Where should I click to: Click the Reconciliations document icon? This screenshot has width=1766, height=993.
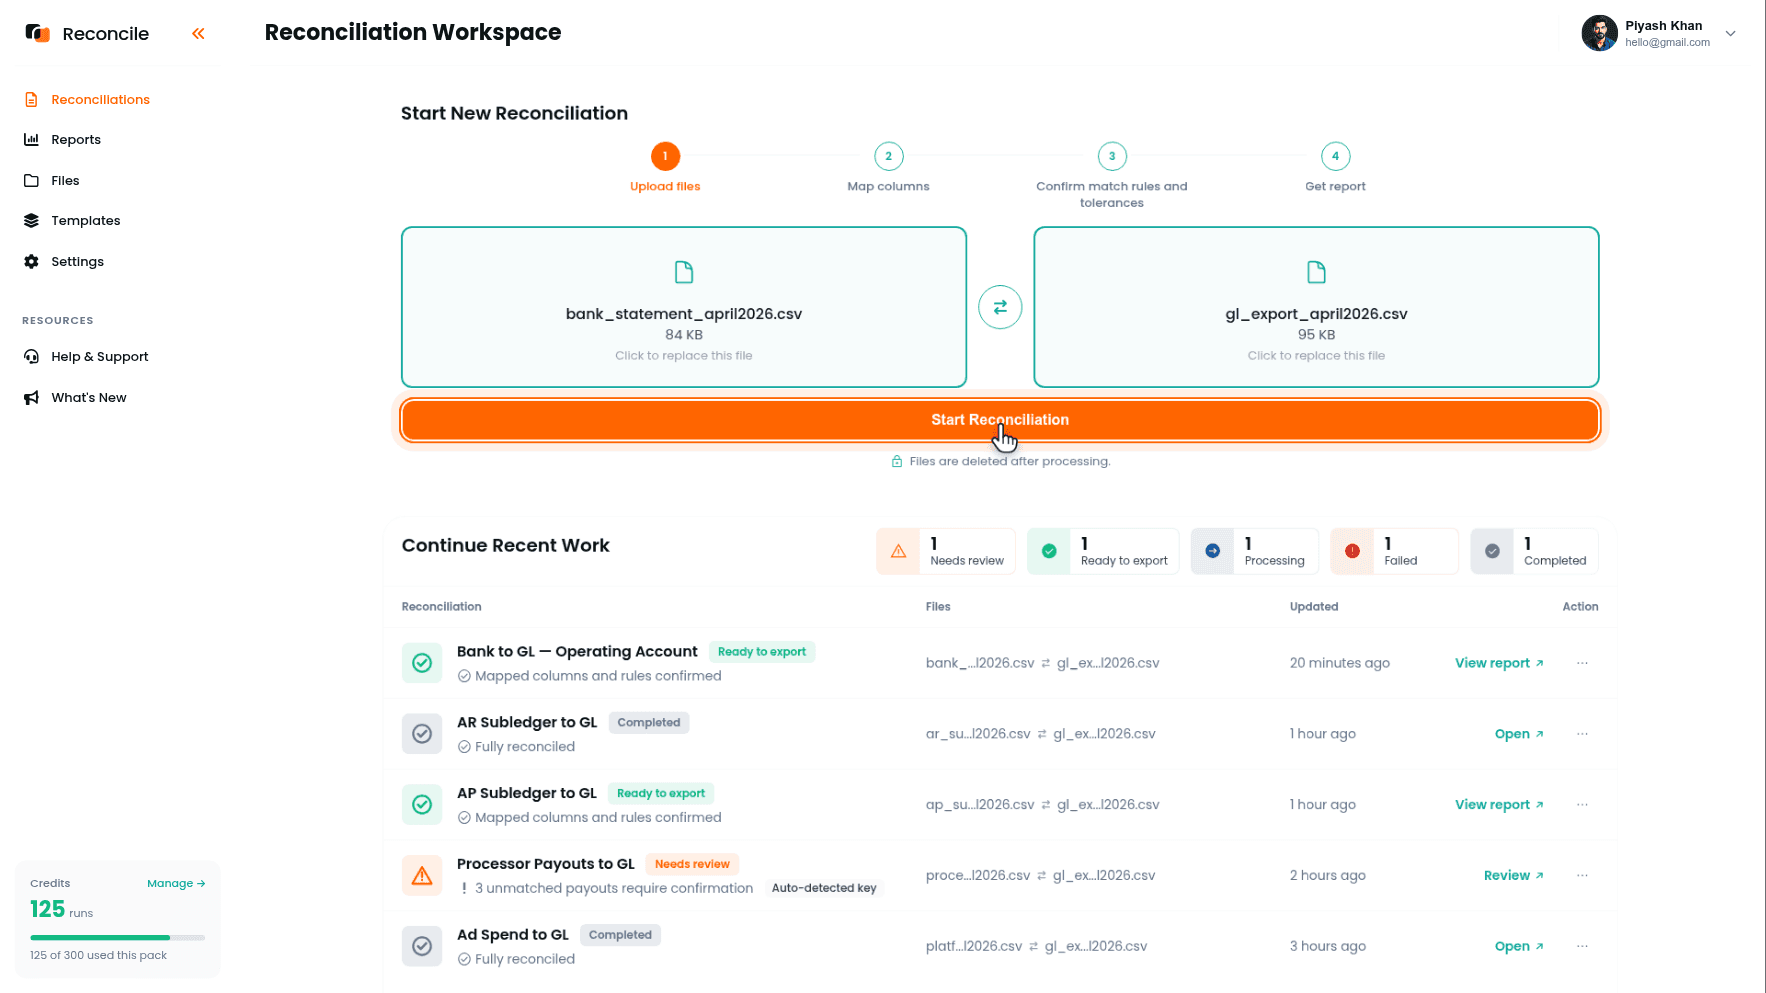31,99
